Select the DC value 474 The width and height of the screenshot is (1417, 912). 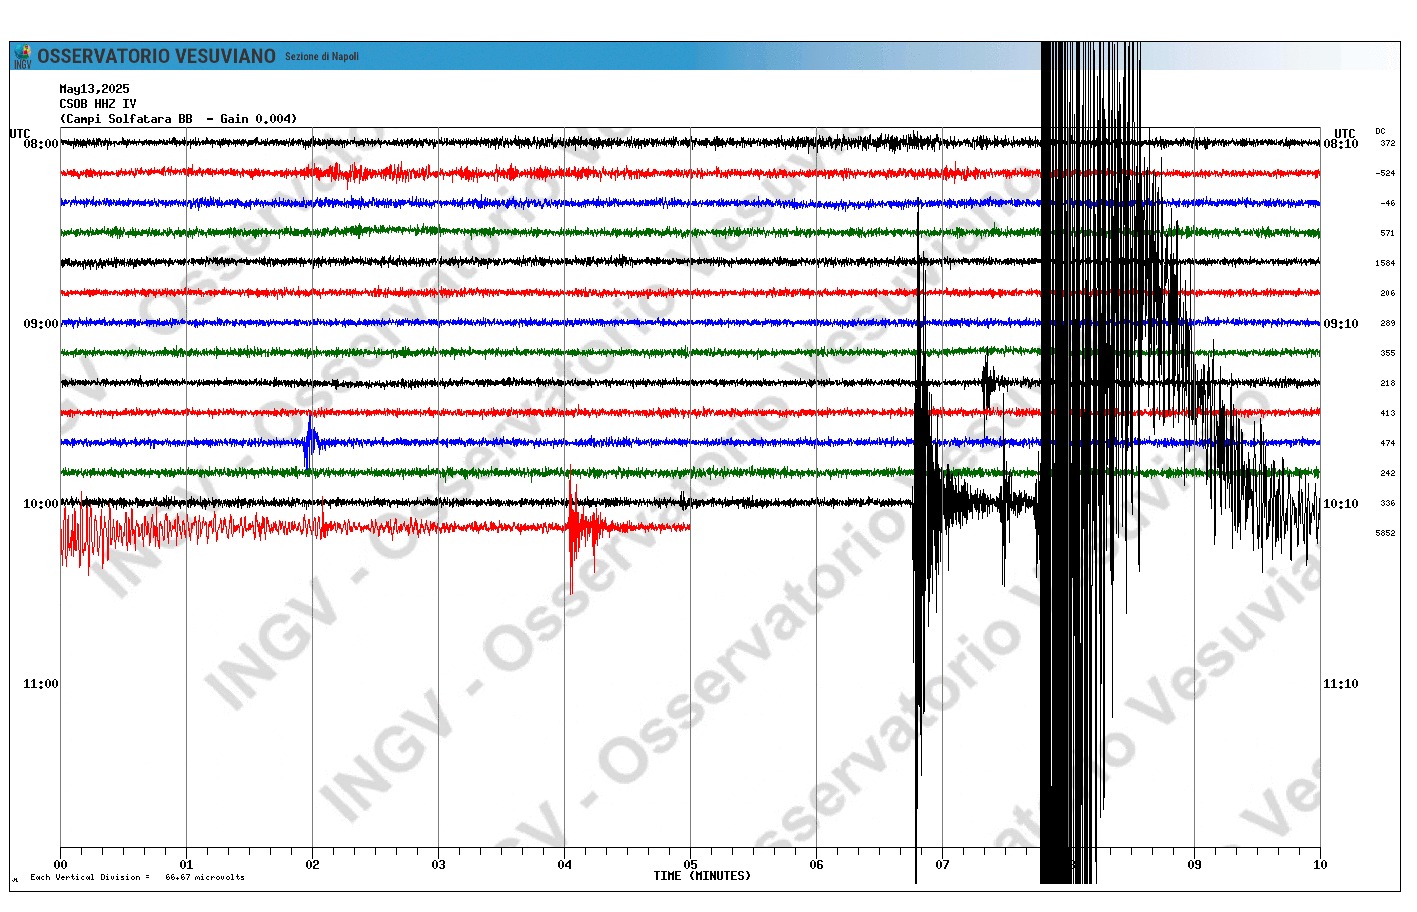pyautogui.click(x=1388, y=443)
